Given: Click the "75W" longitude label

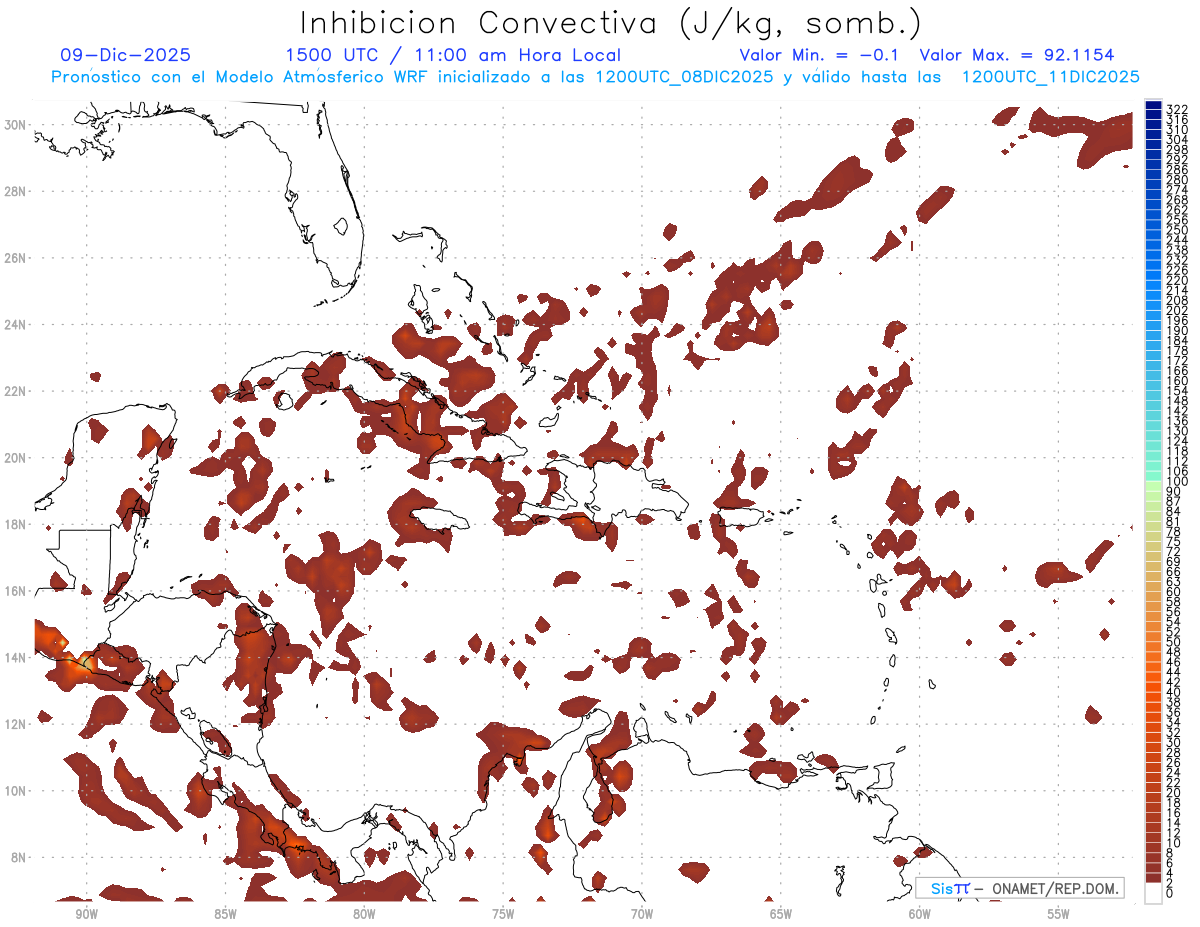Looking at the screenshot, I should click(503, 914).
